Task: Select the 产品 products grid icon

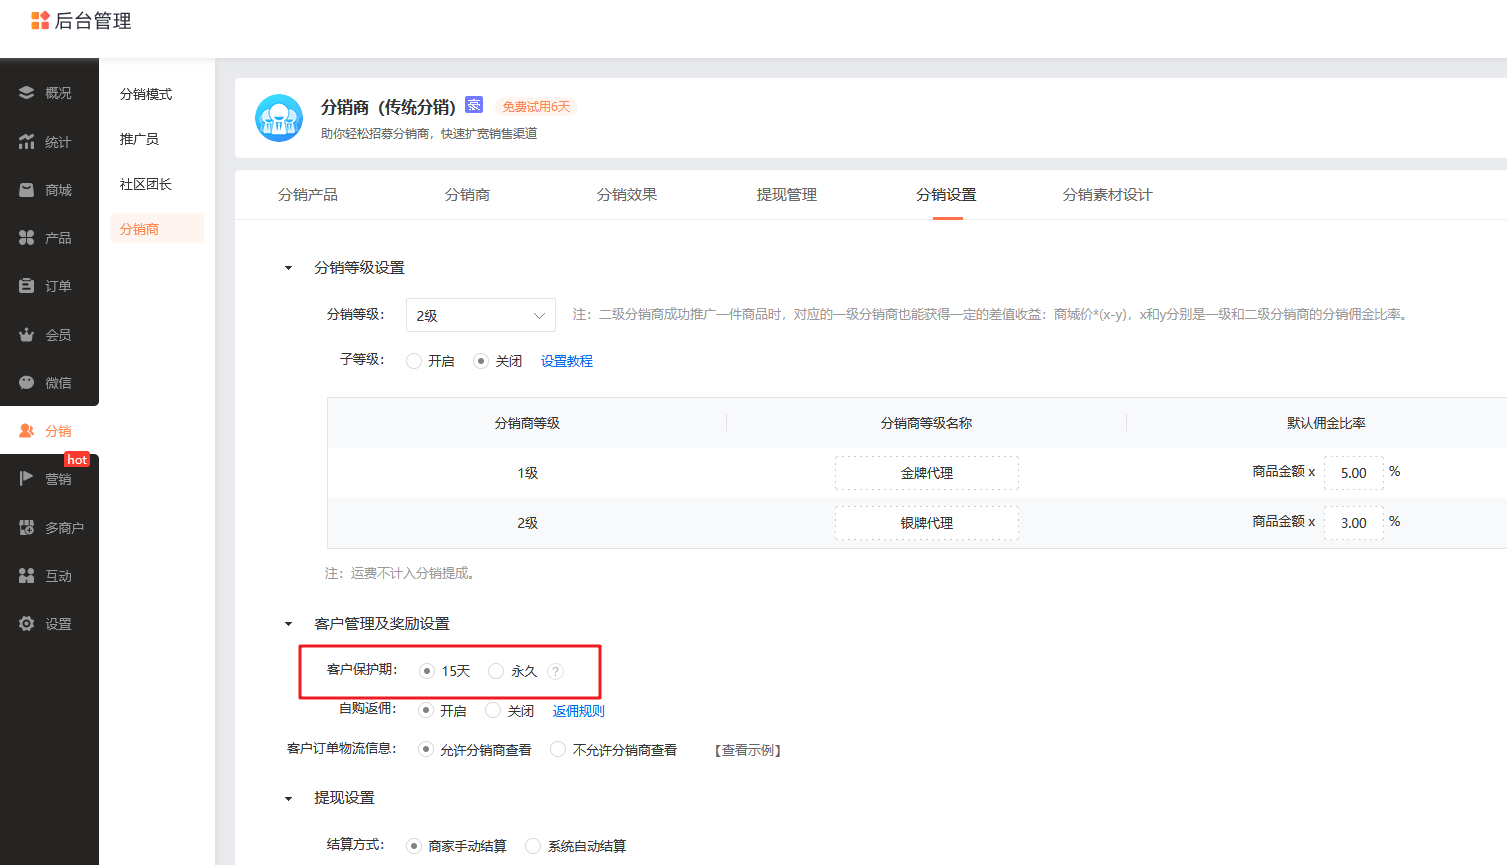Action: pyautogui.click(x=27, y=238)
